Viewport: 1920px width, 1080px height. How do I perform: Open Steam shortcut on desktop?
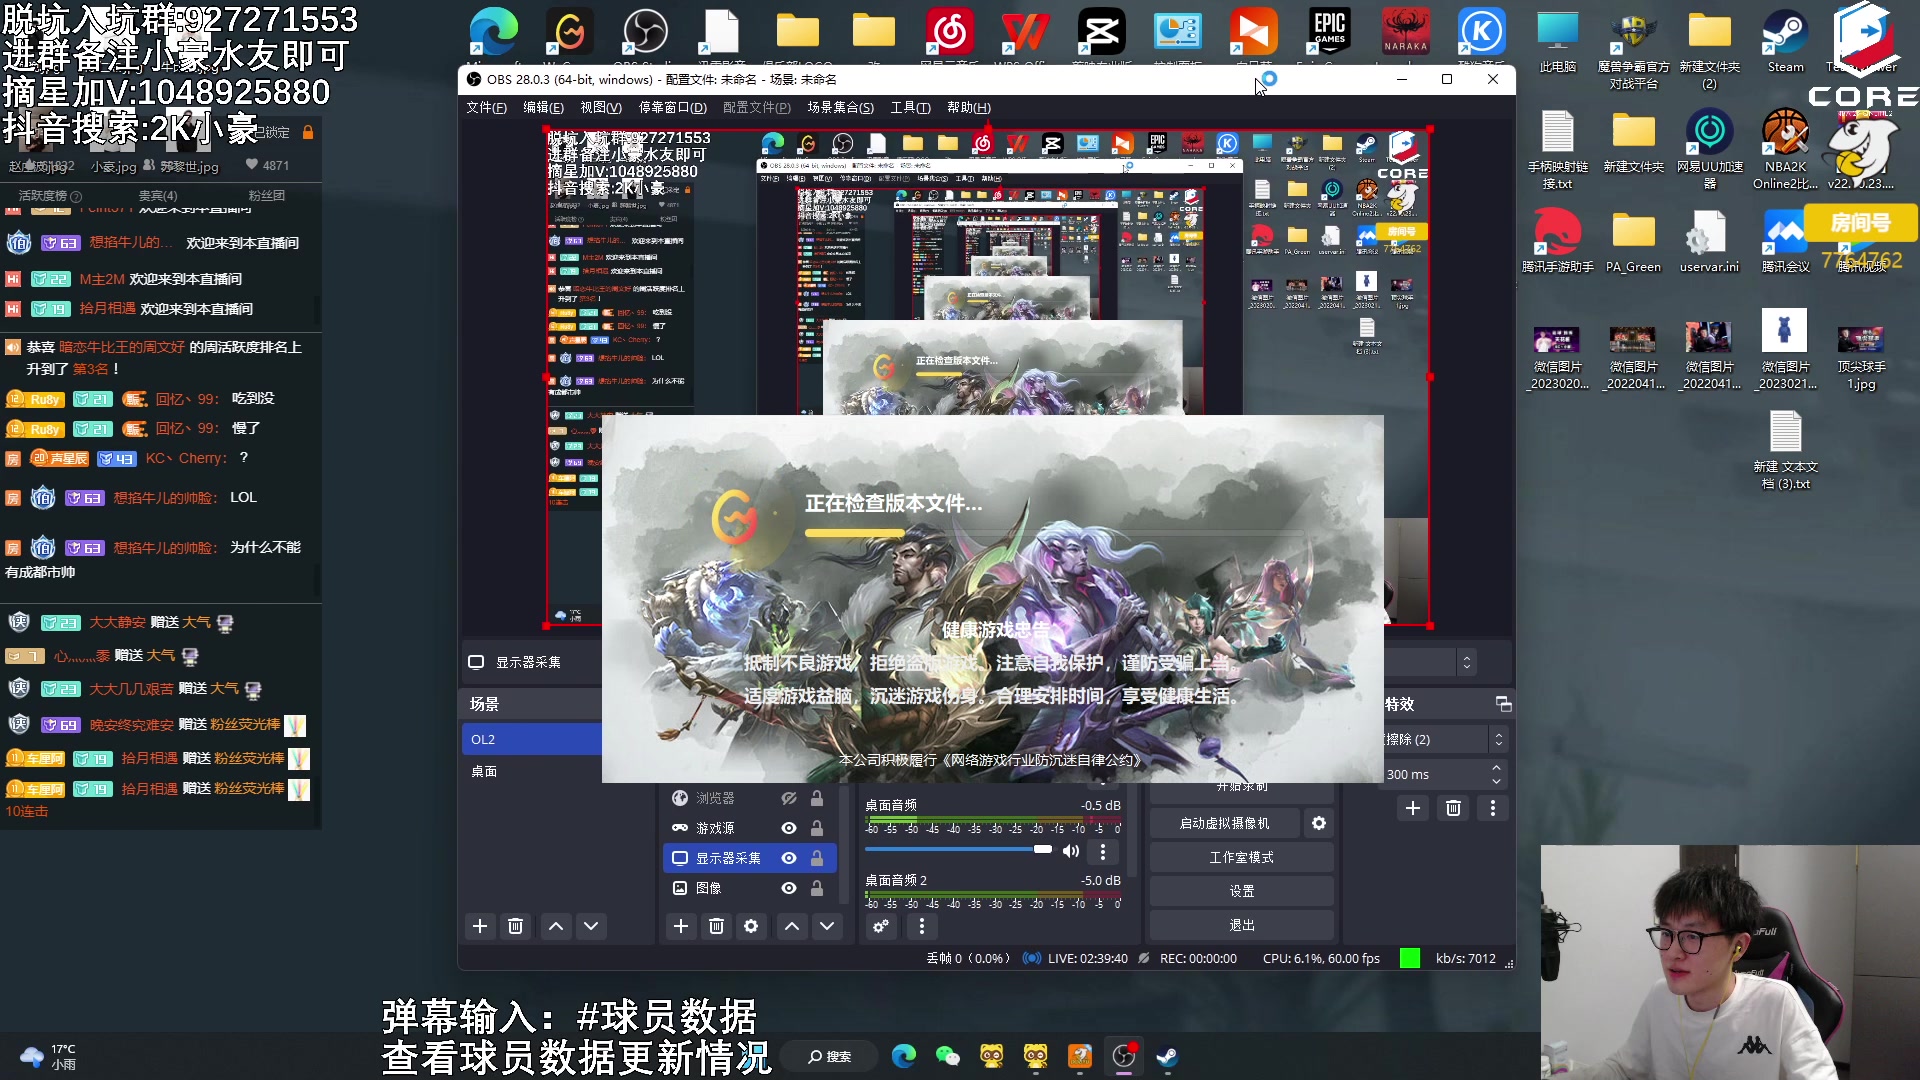[x=1785, y=42]
